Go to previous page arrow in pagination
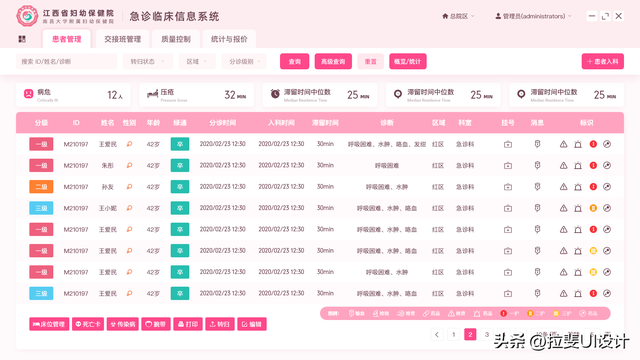This screenshot has width=640, height=360. (x=437, y=335)
